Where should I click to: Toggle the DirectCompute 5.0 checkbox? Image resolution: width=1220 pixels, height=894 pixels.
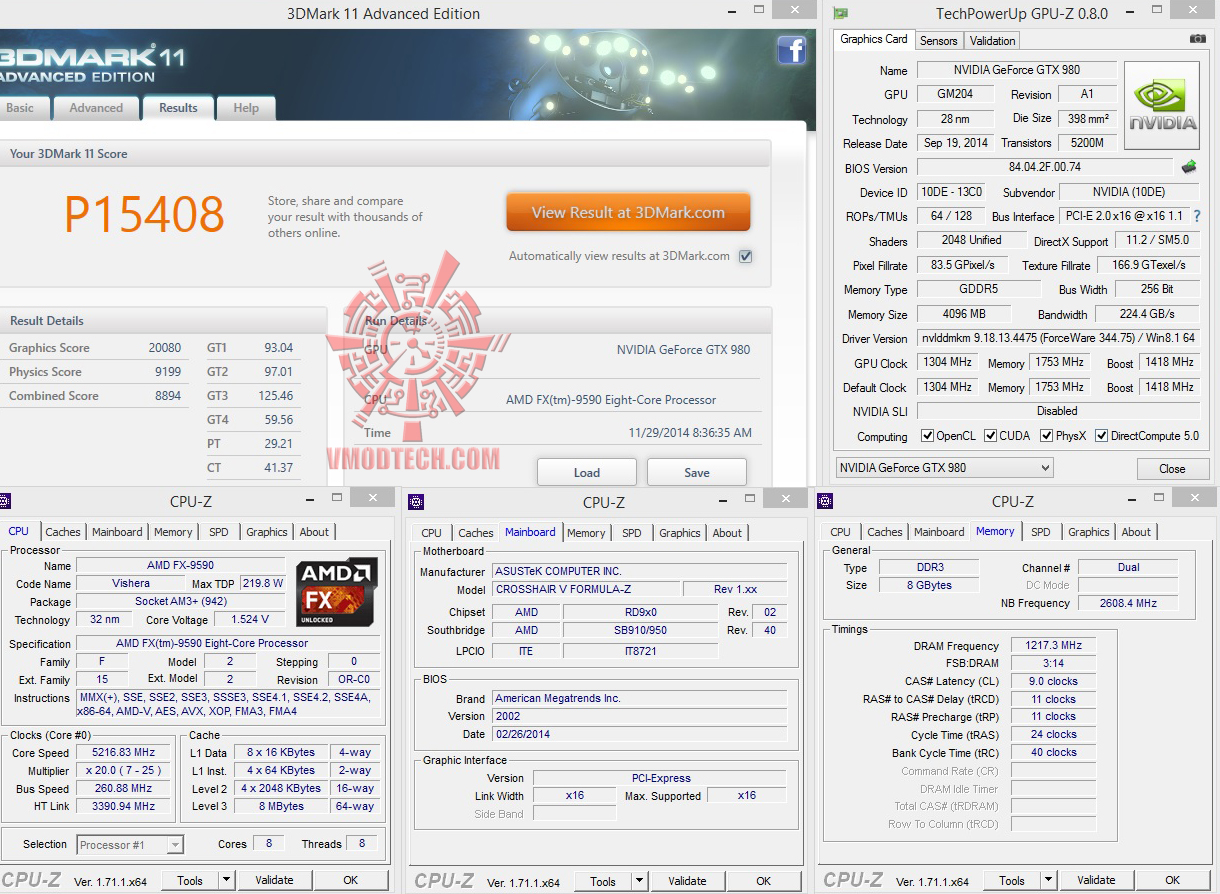1101,436
